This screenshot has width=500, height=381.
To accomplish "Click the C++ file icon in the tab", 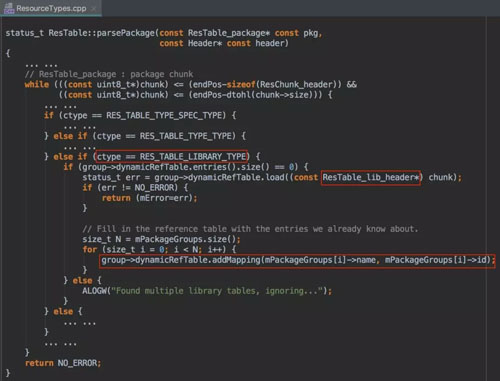I will tap(9, 9).
